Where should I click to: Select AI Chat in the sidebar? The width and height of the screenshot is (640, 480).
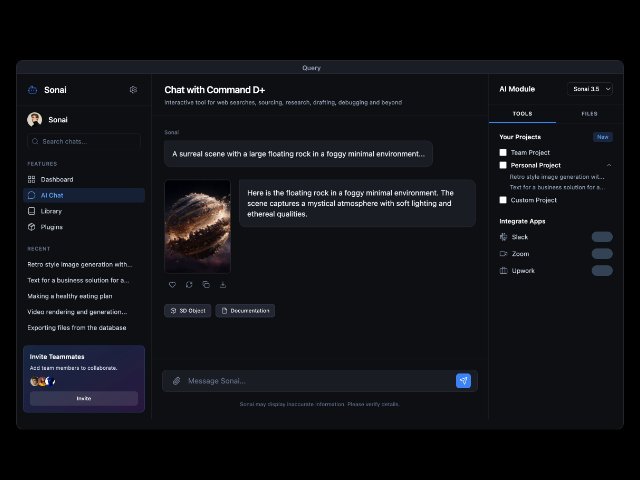pos(84,195)
